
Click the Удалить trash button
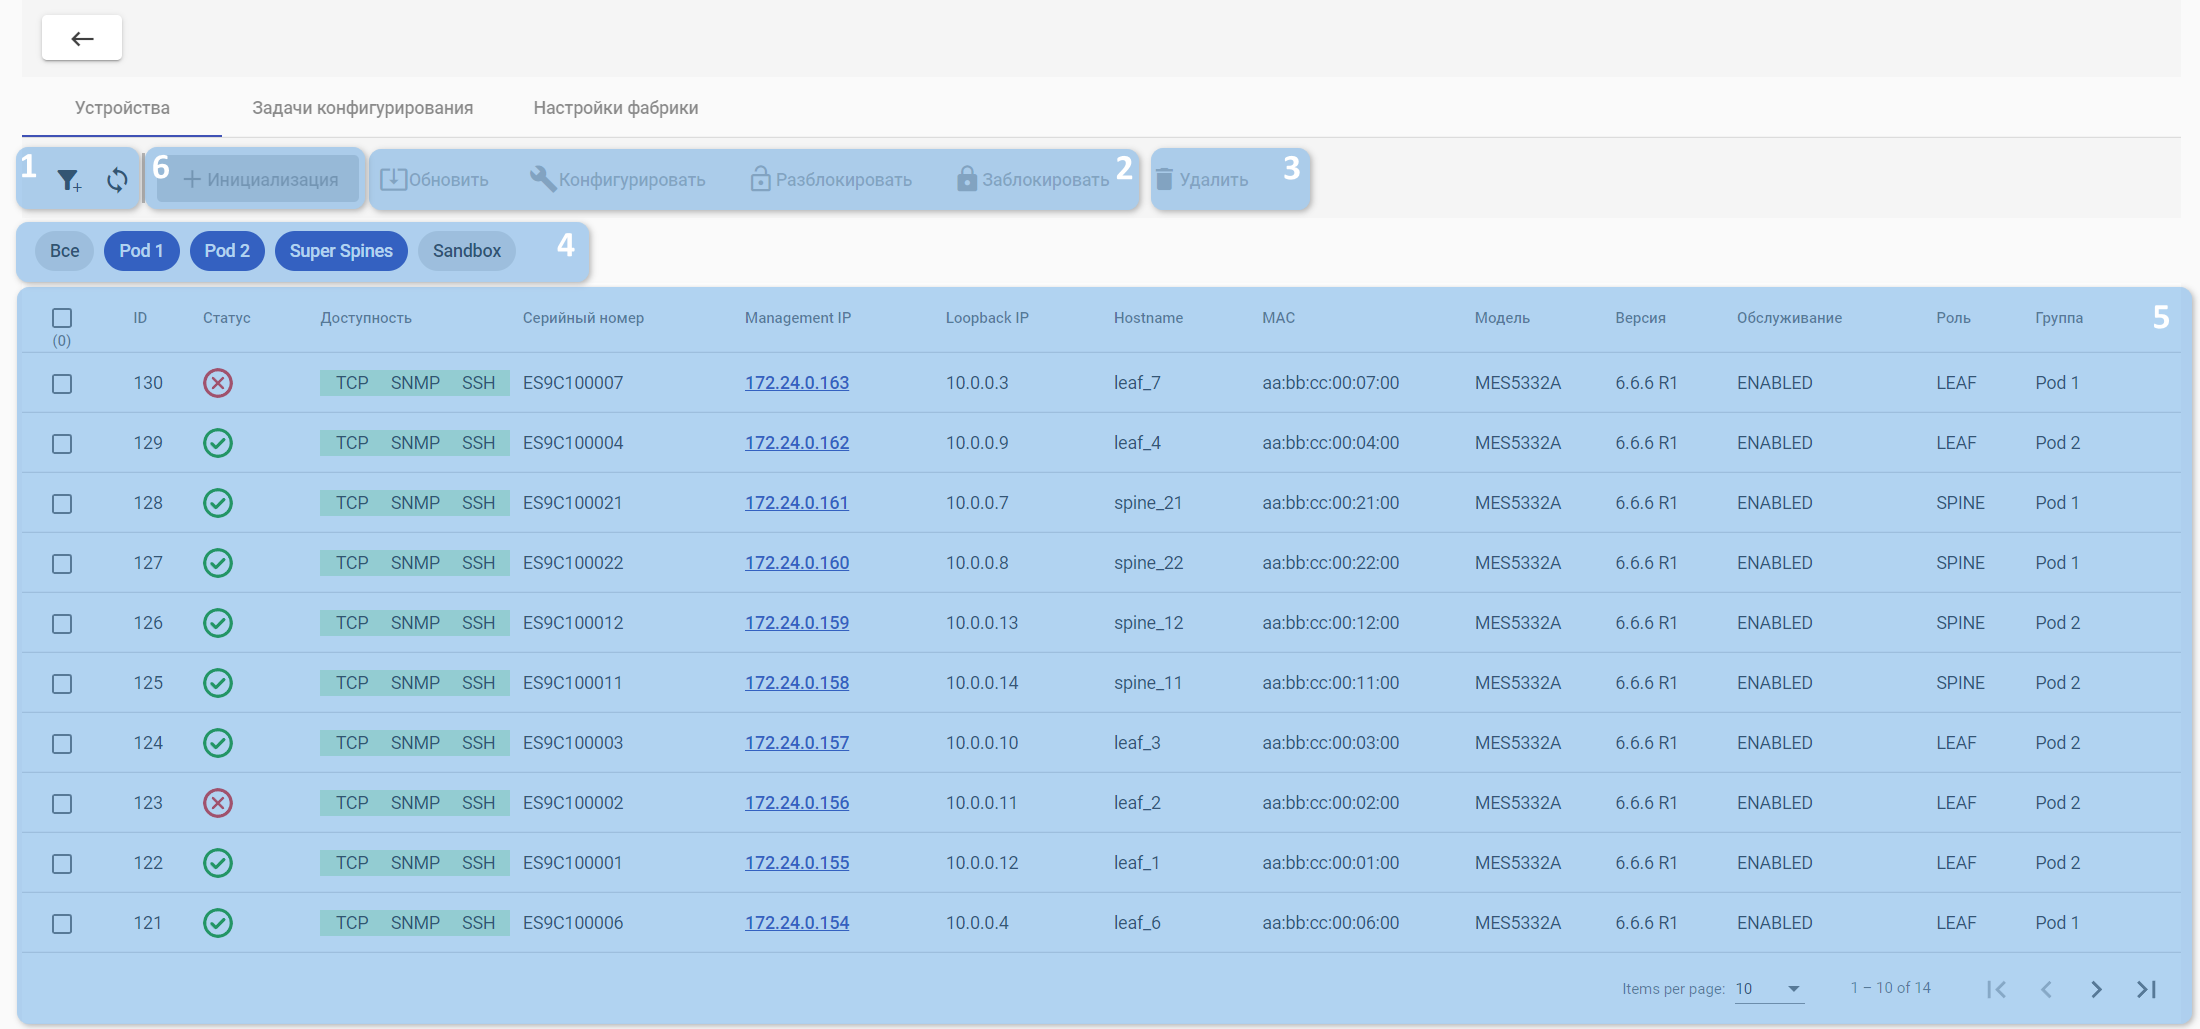1202,180
